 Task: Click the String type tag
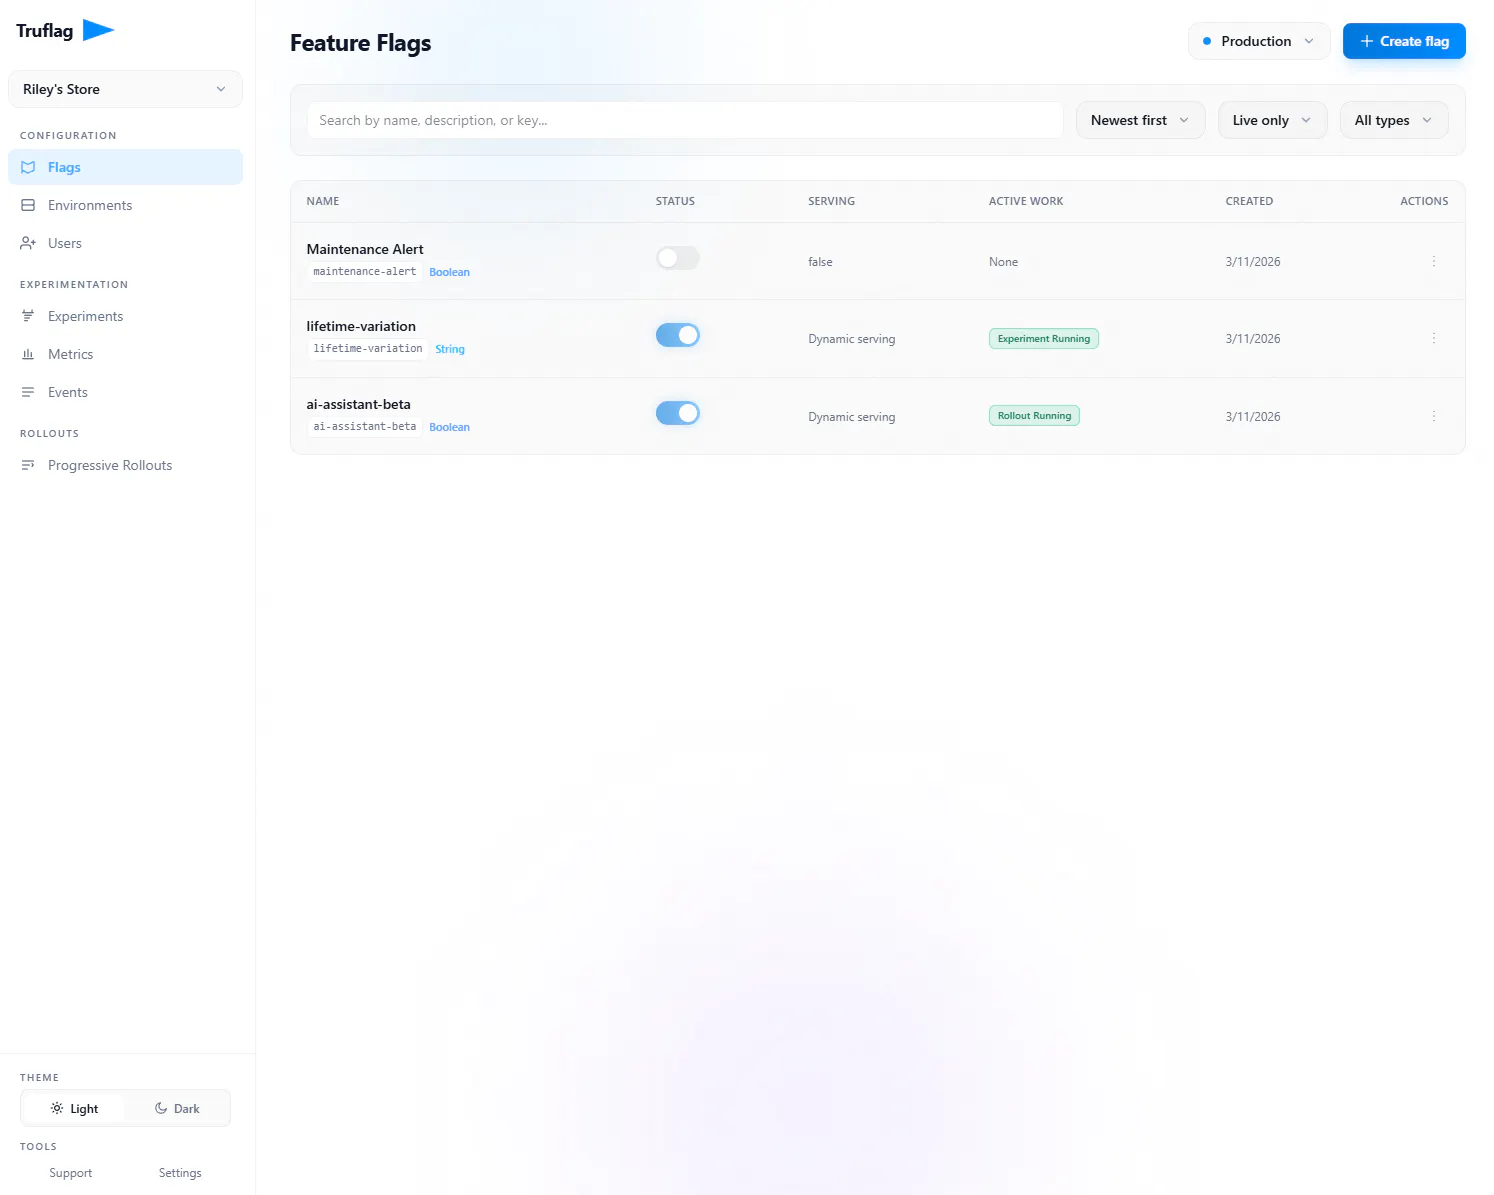(x=450, y=349)
